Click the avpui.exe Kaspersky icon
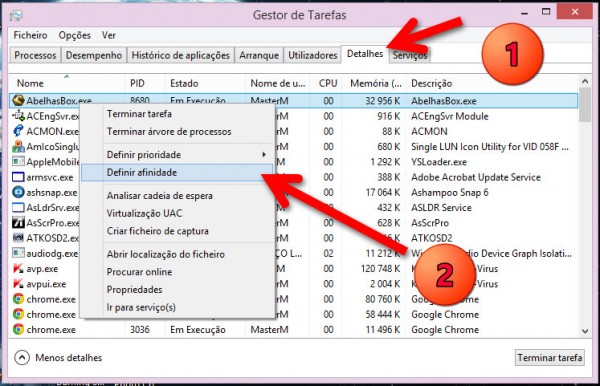Screen dimensions: 600x386 [18, 284]
